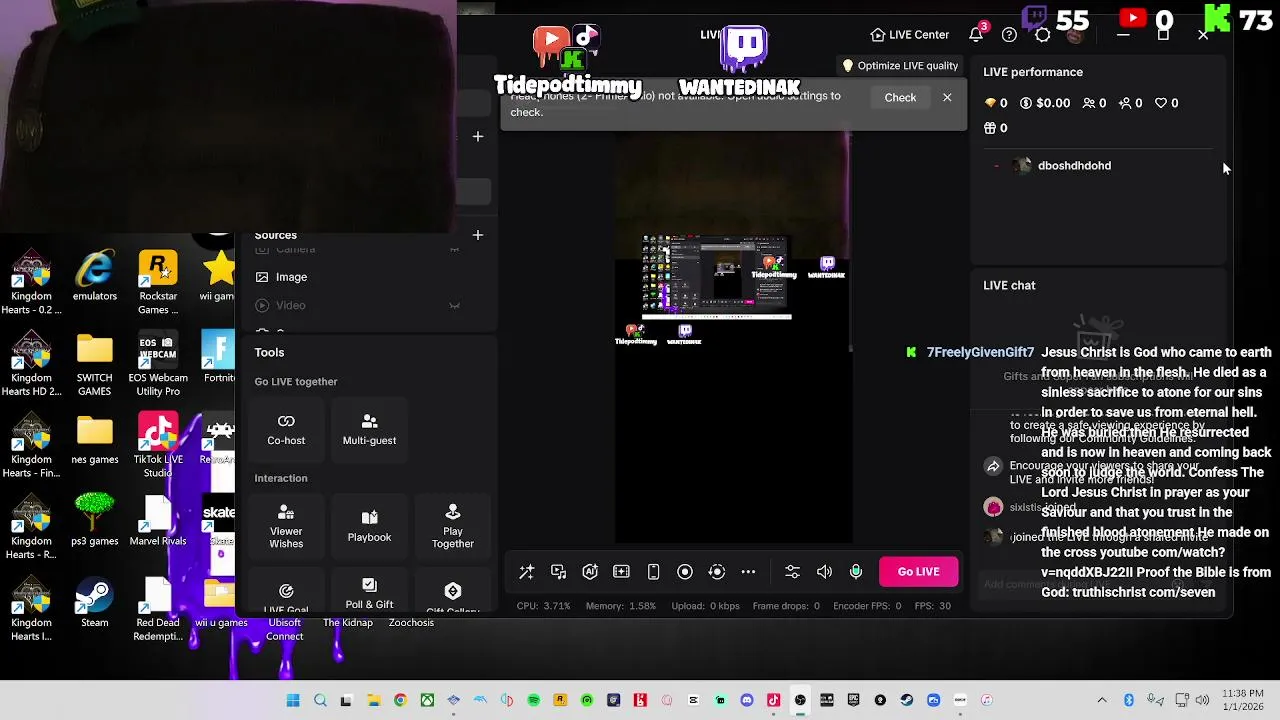
Task: Open the replay capture tool
Action: tap(716, 572)
